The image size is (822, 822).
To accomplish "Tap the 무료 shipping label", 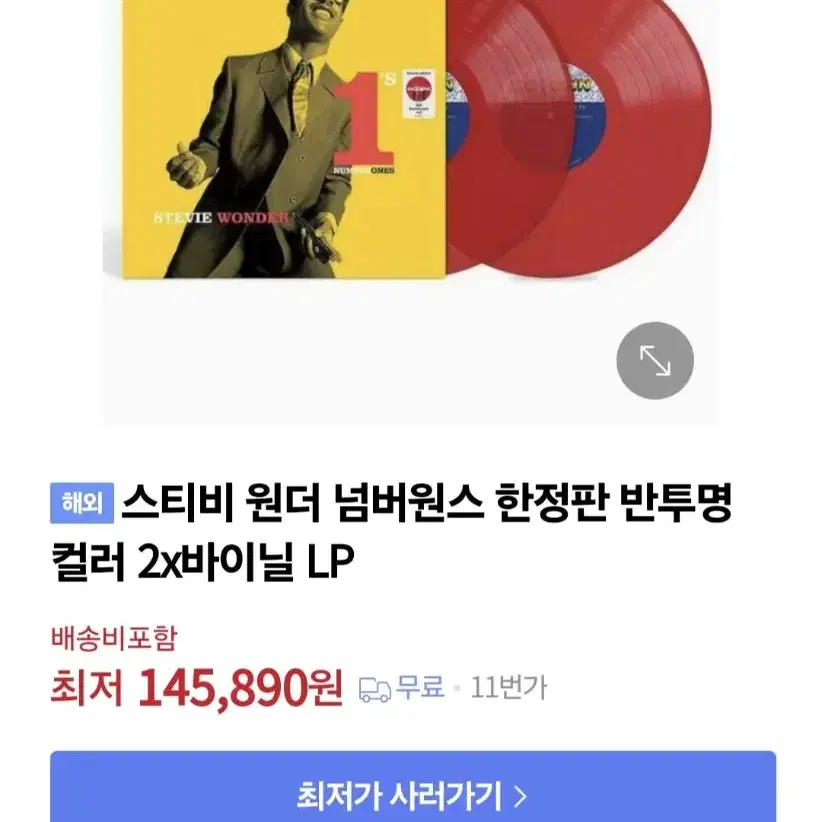I will (420, 687).
